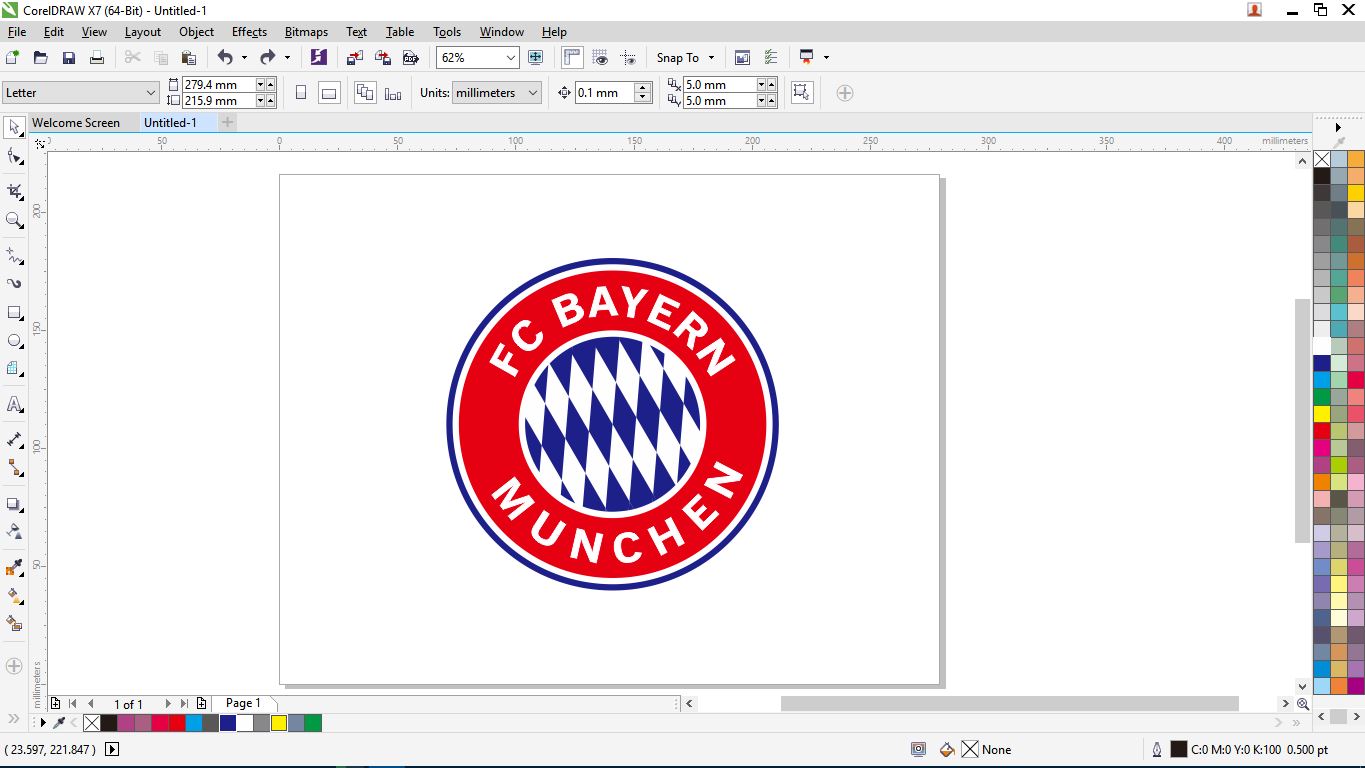Switch page to landscape orientation
This screenshot has width=1365, height=768.
coord(328,93)
